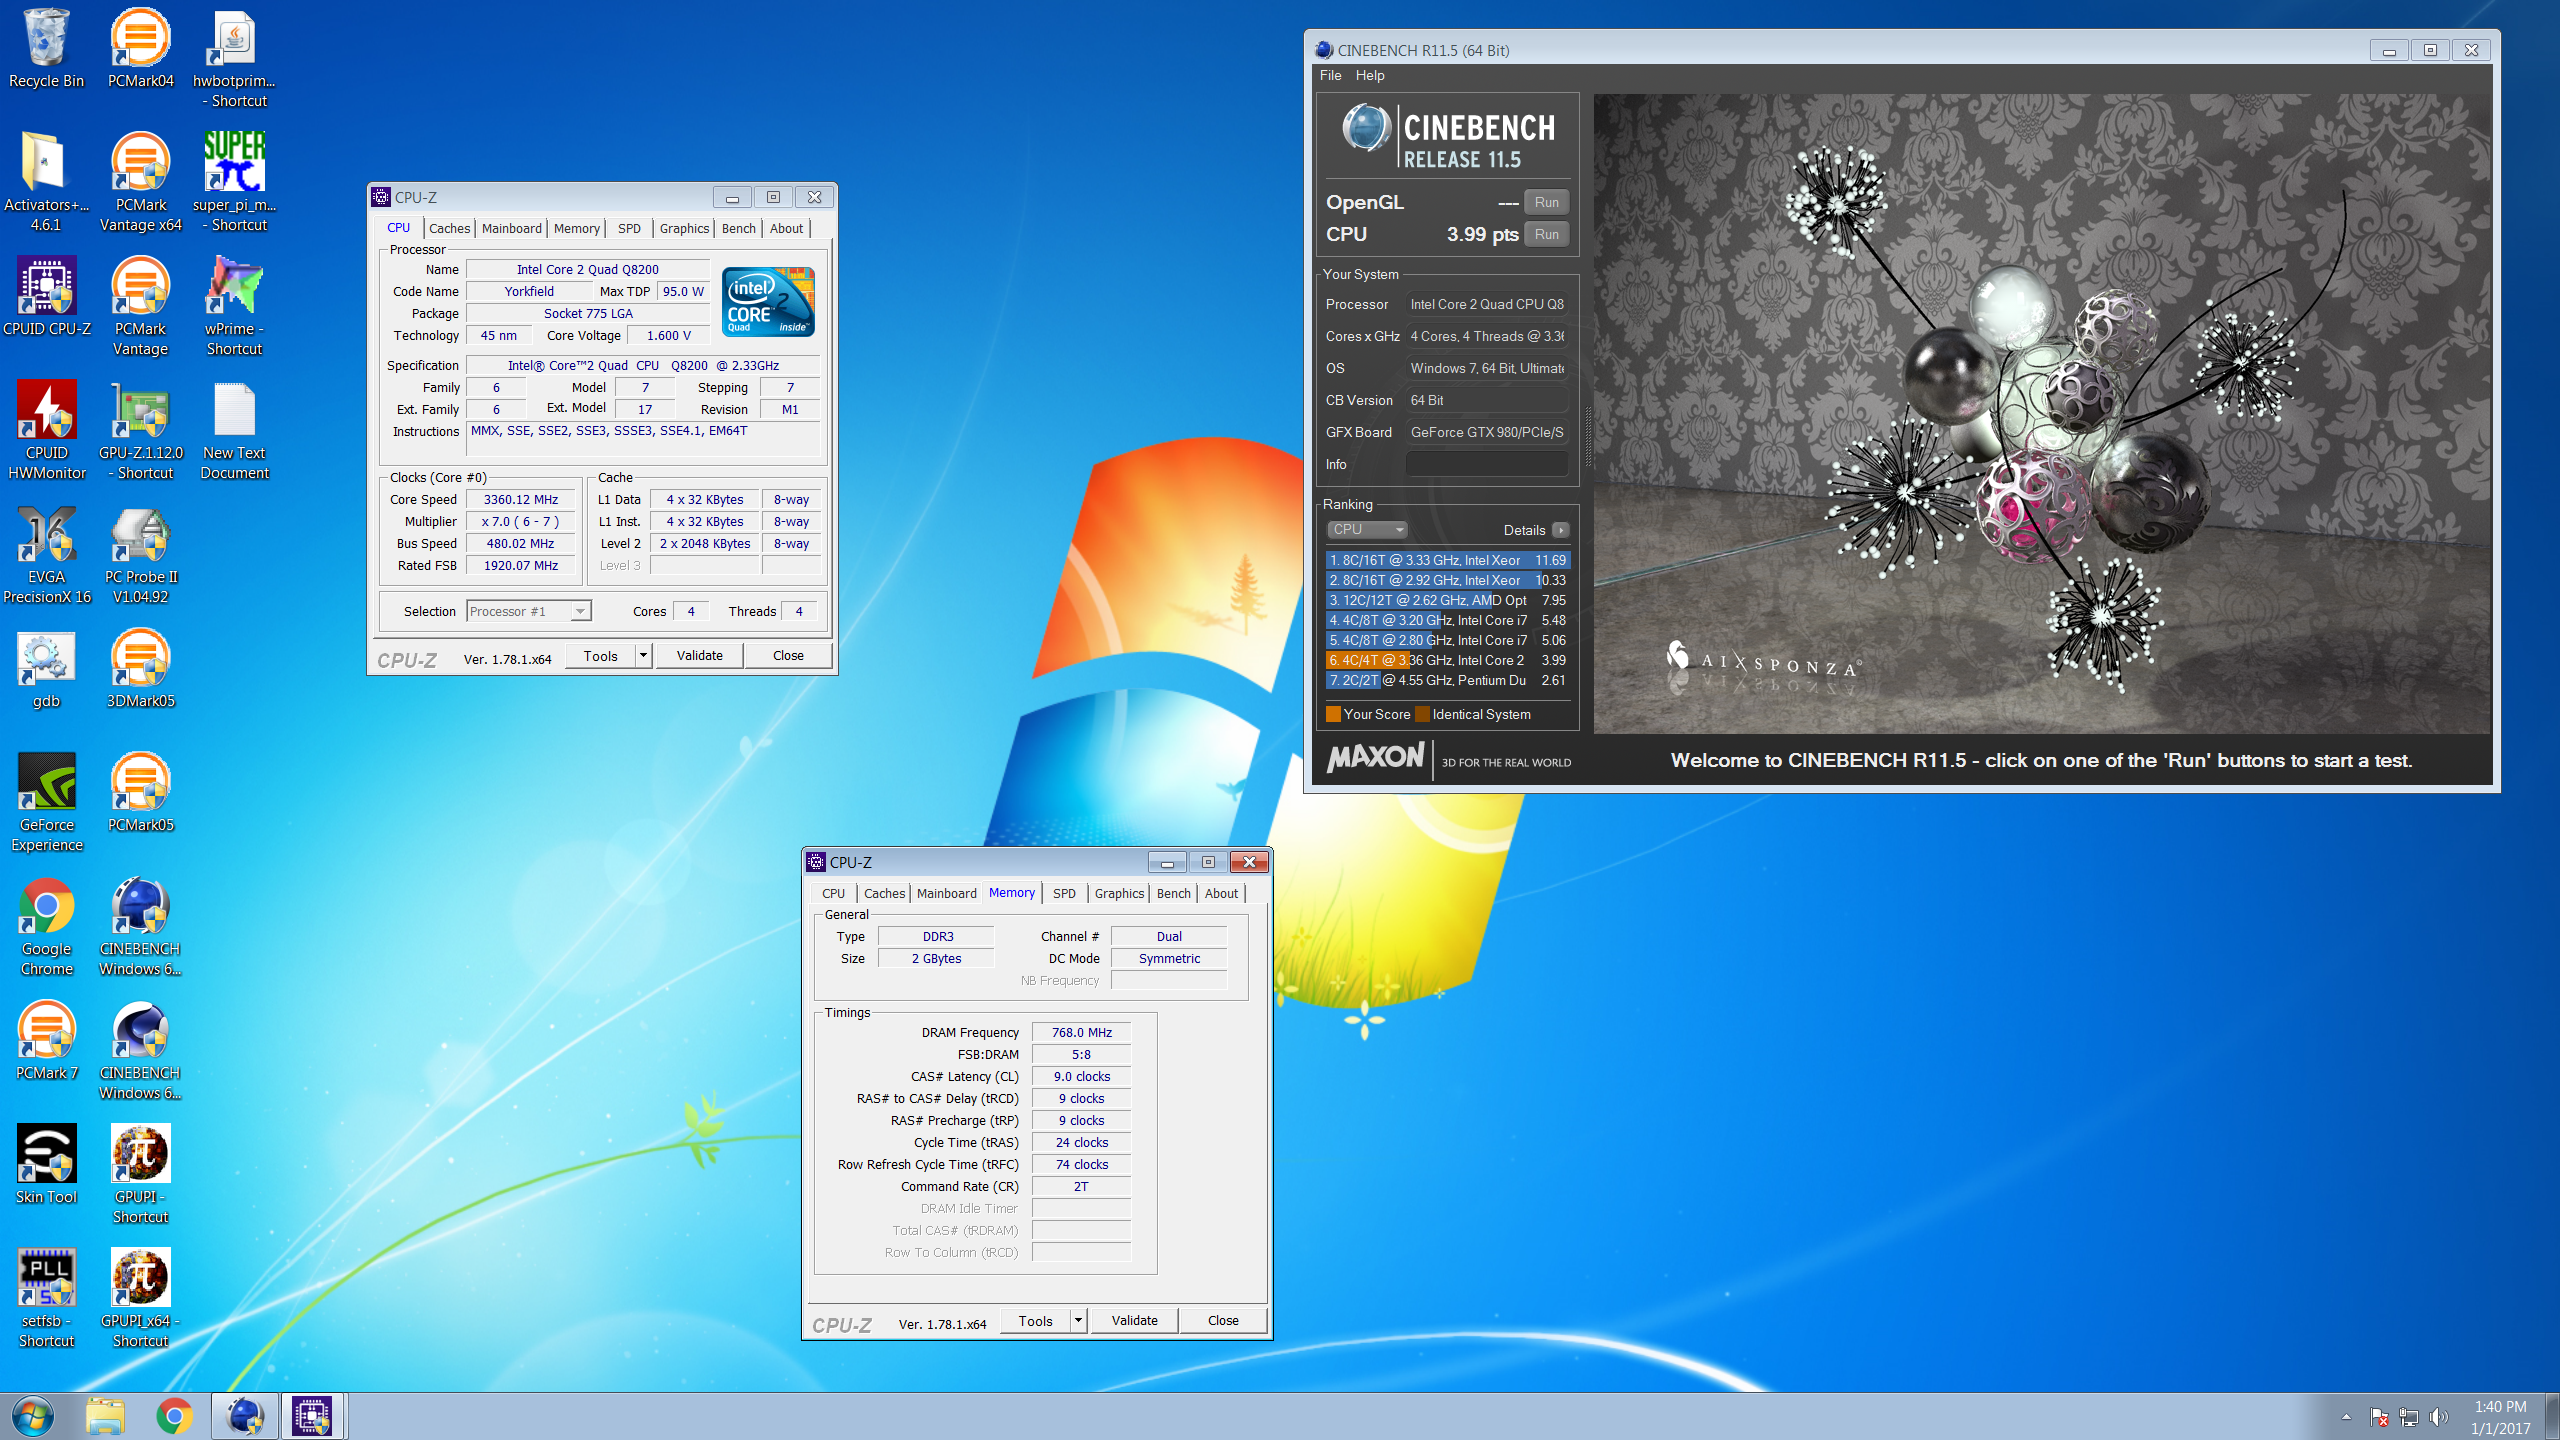Open File Explorer from the taskbar
Screen dimensions: 2560x1440
point(104,1416)
